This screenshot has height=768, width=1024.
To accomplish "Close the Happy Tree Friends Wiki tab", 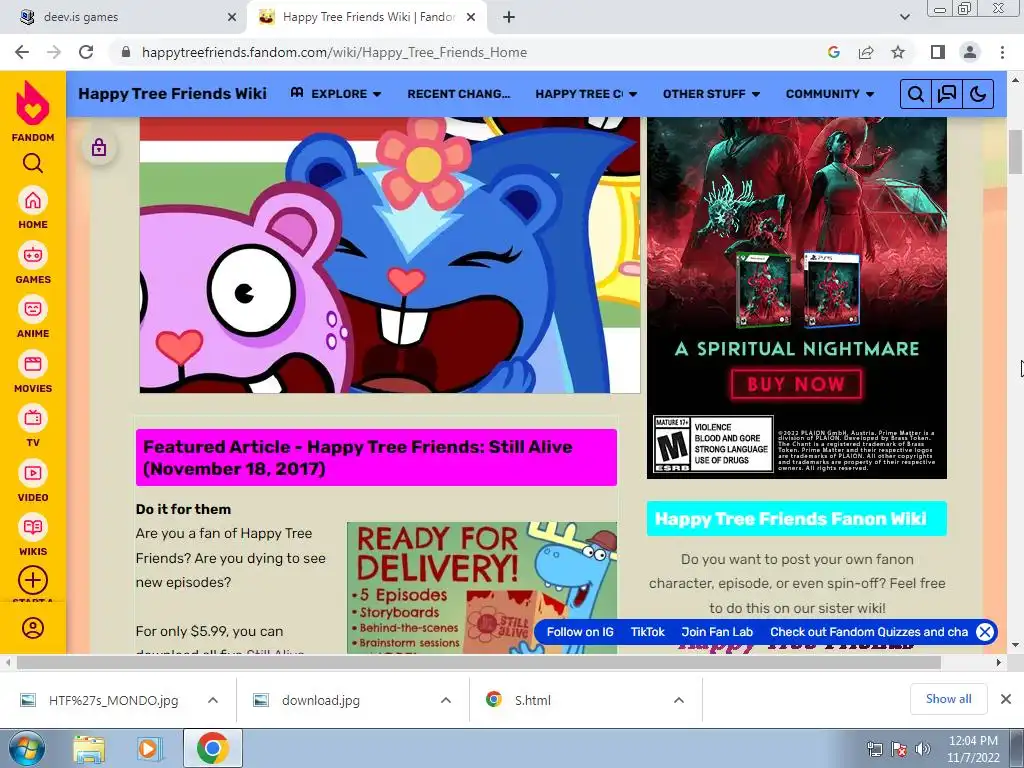I will (471, 18).
